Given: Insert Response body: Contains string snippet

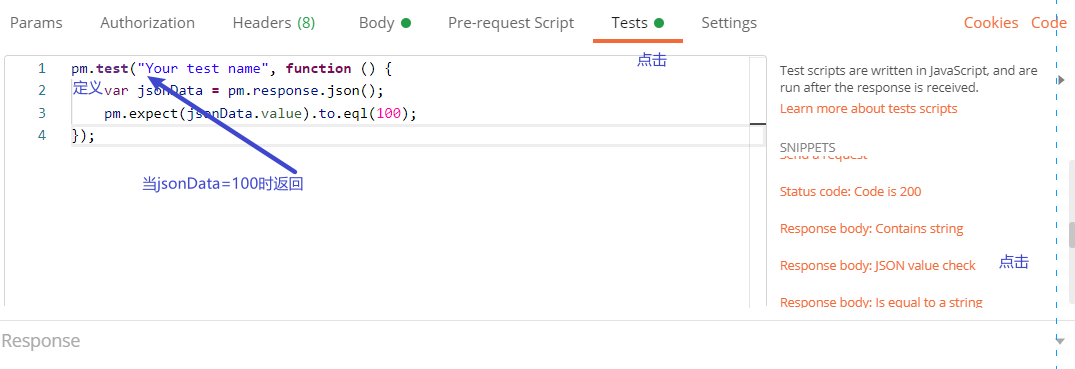Looking at the screenshot, I should coord(871,228).
